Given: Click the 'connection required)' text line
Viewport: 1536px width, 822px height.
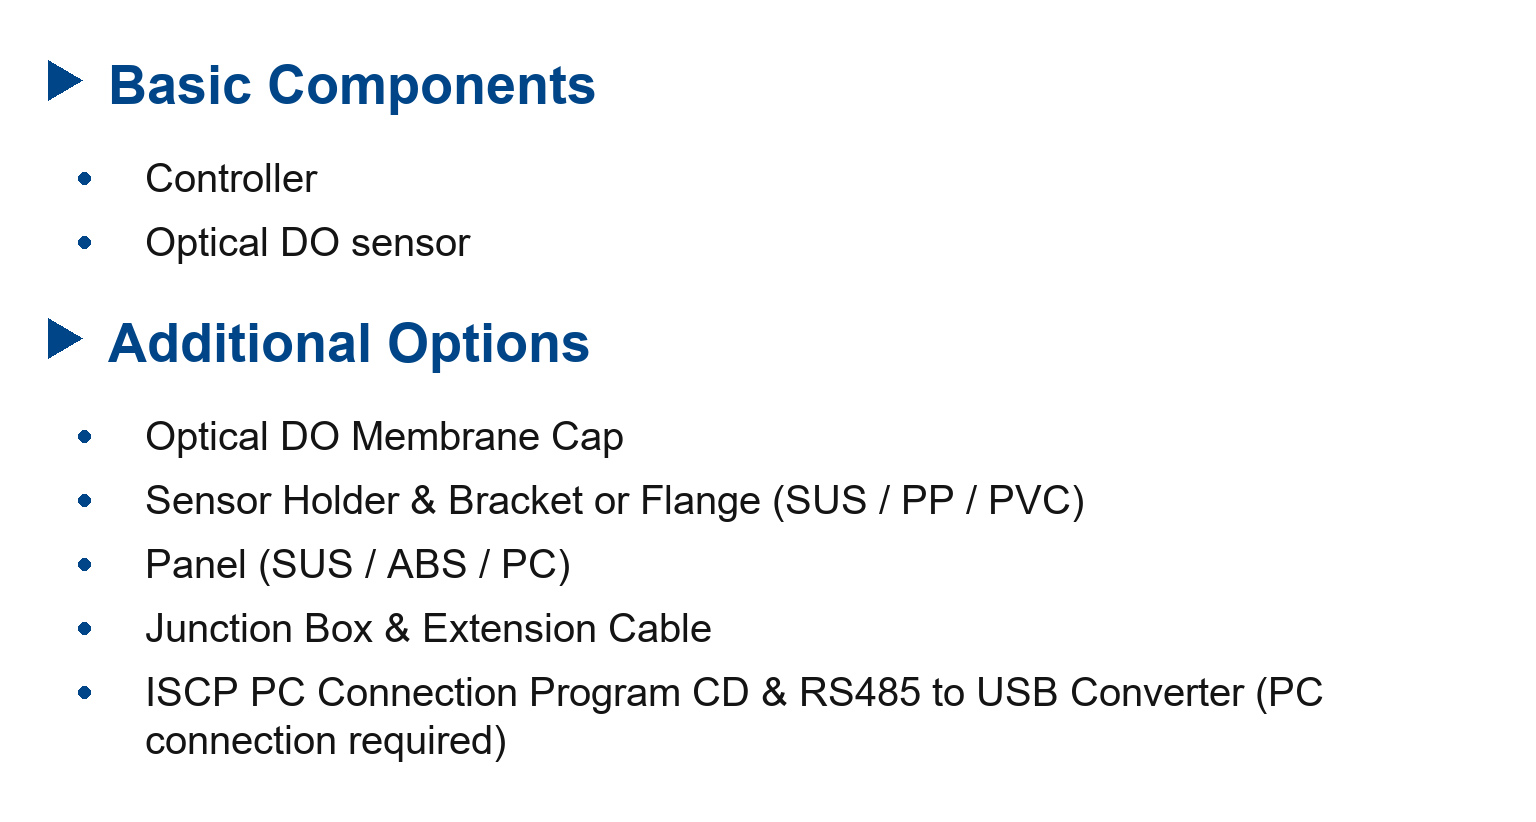Looking at the screenshot, I should pyautogui.click(x=326, y=741).
